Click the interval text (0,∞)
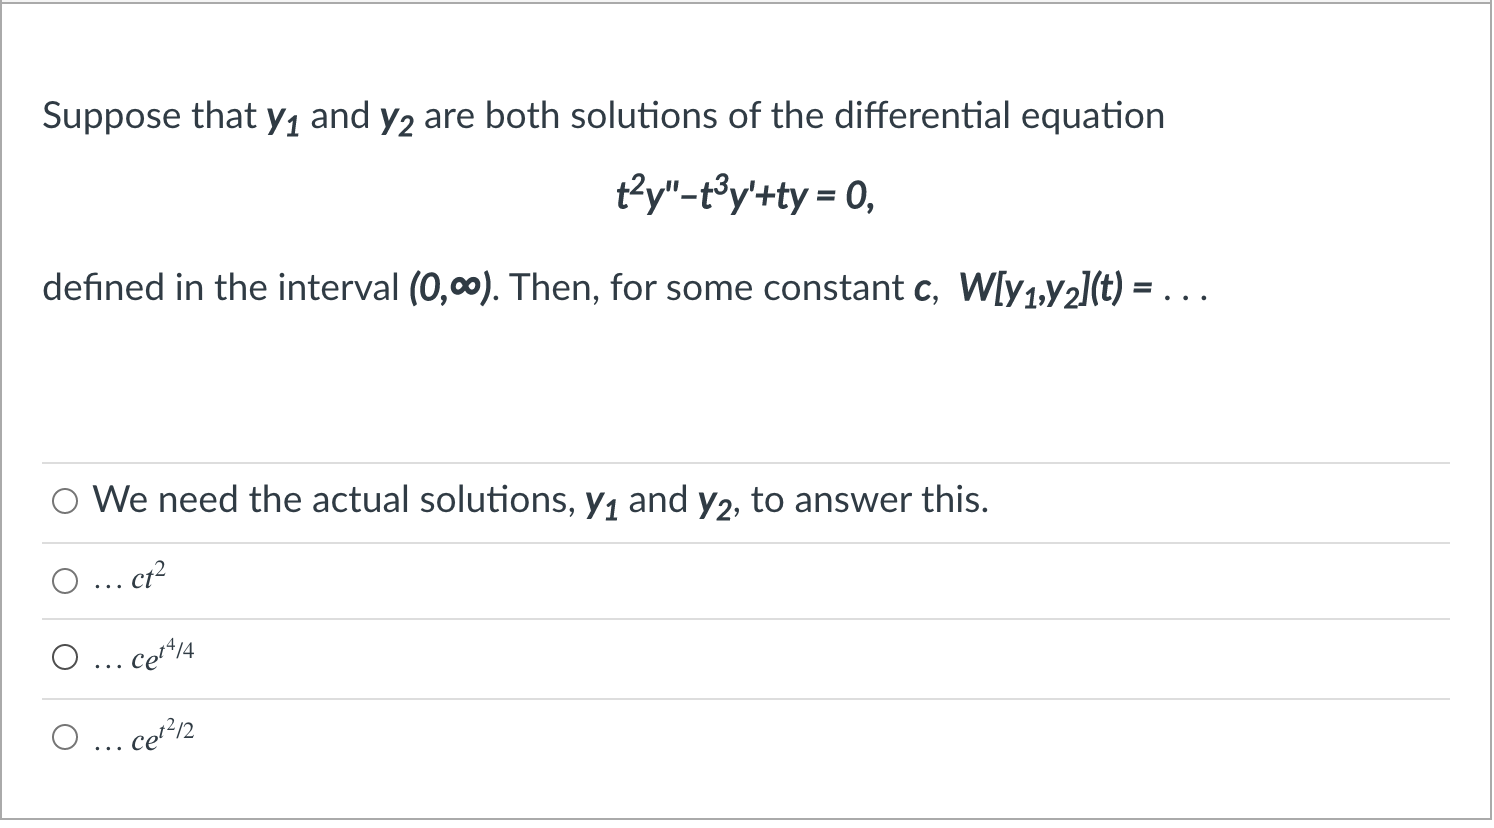Viewport: 1494px width, 828px height. click(x=452, y=288)
